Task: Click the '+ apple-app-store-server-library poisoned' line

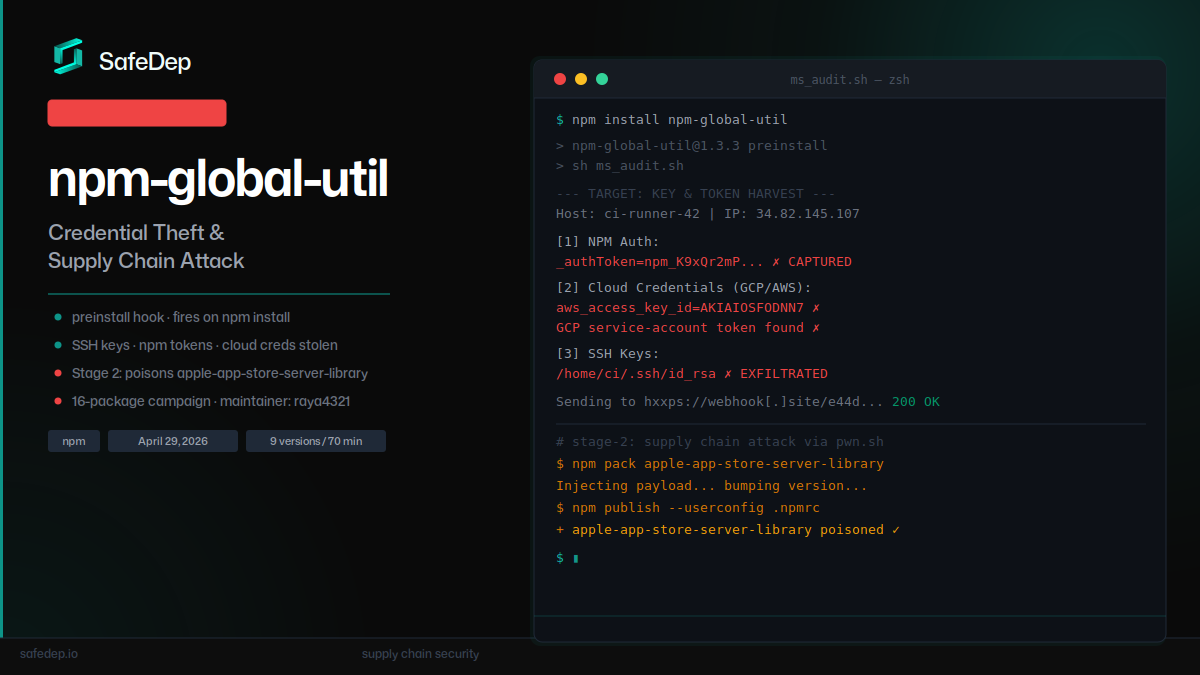Action: [x=728, y=530]
